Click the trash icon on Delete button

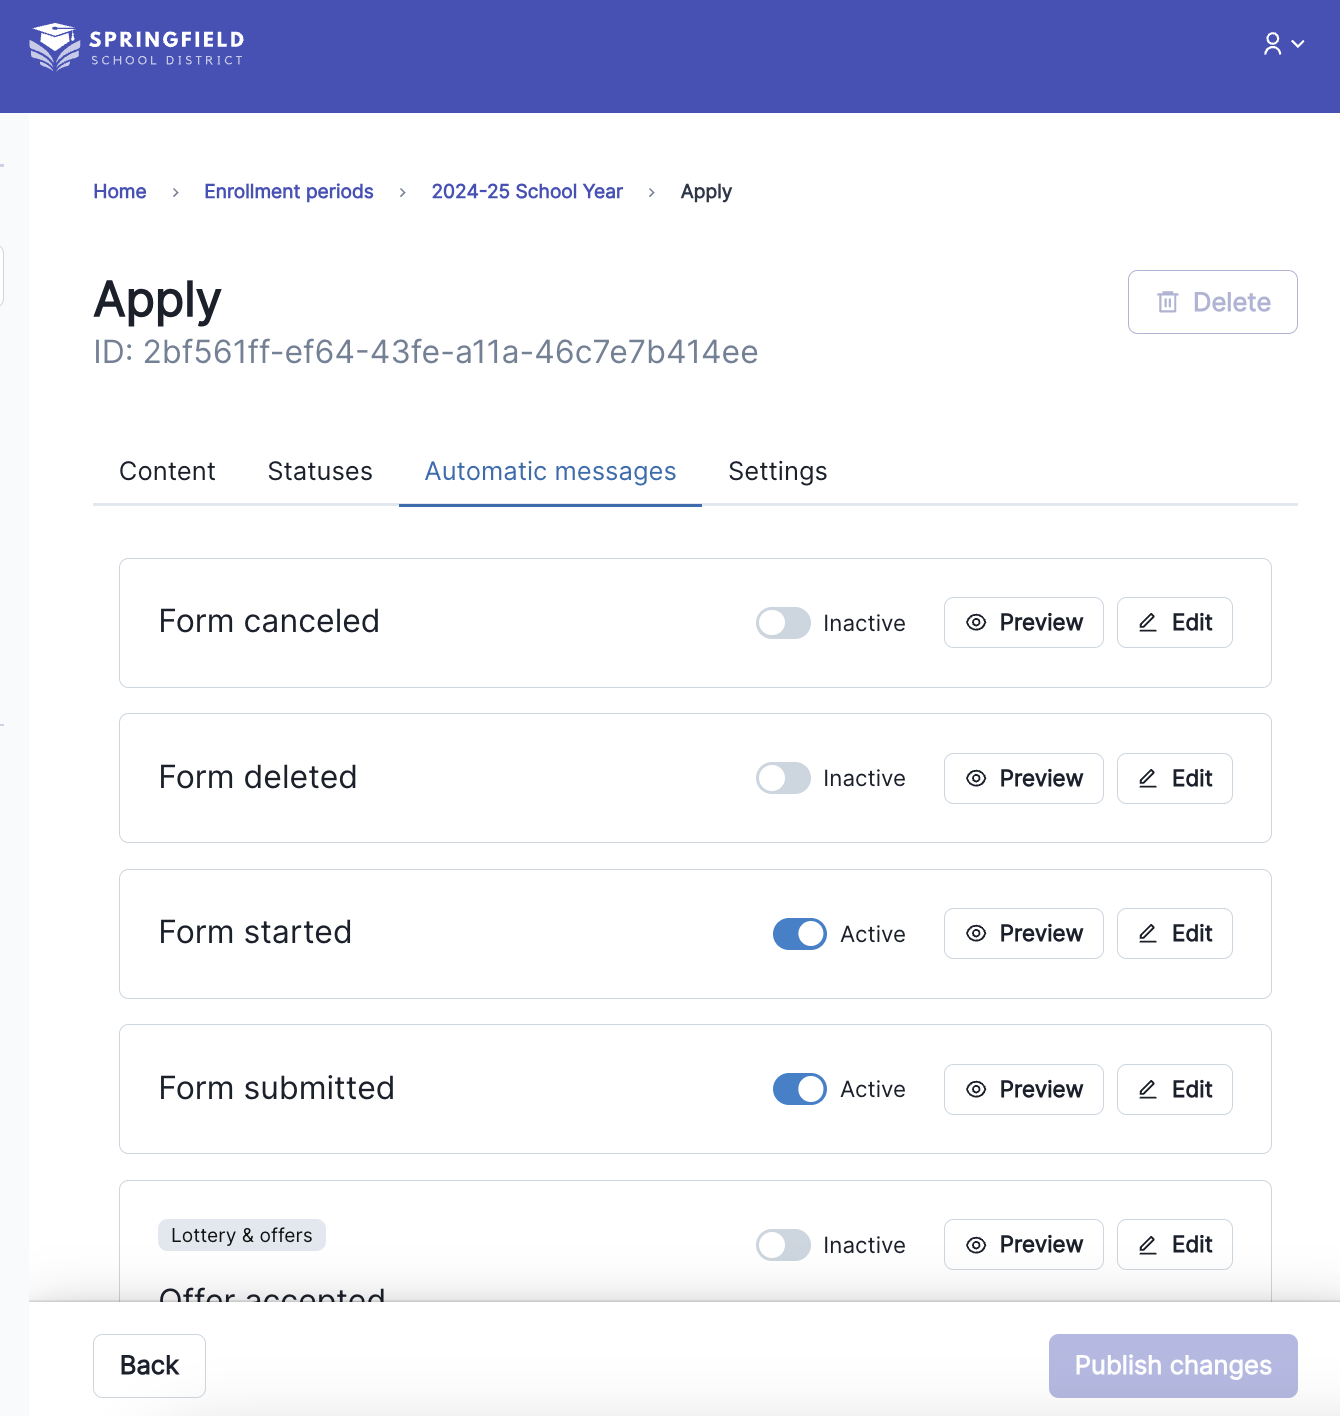click(1167, 302)
